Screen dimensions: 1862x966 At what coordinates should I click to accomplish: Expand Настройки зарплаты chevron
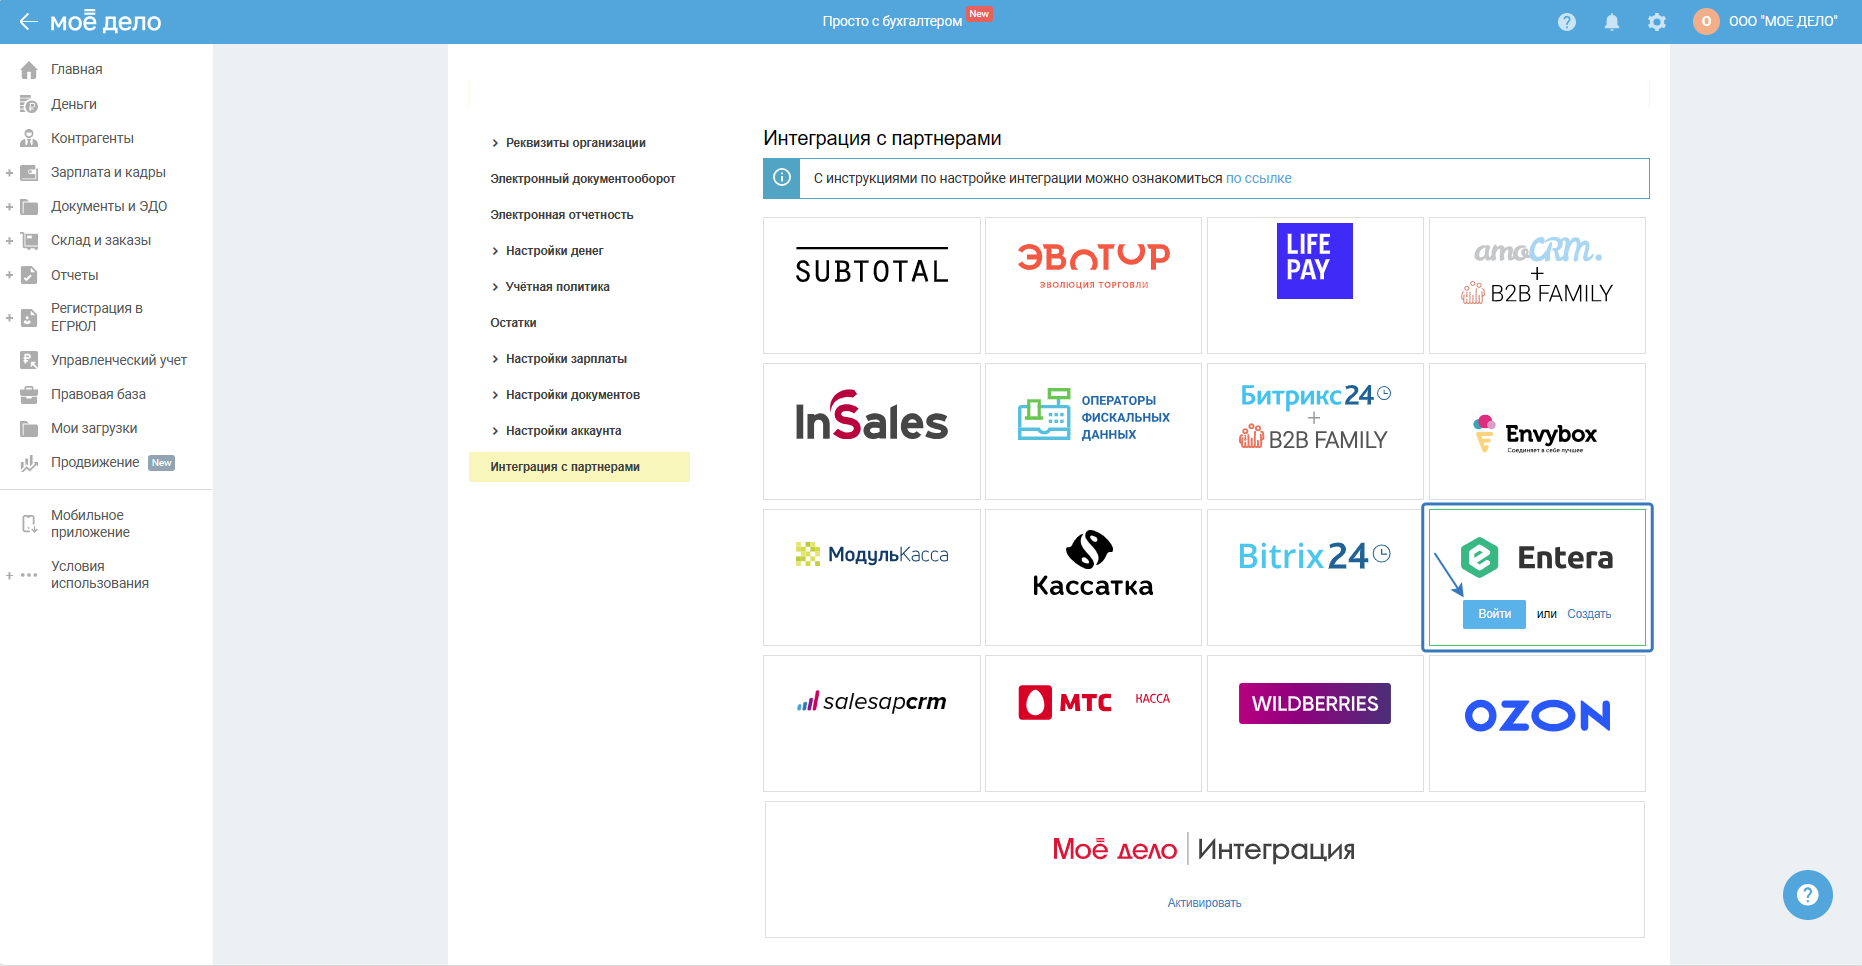tap(495, 359)
